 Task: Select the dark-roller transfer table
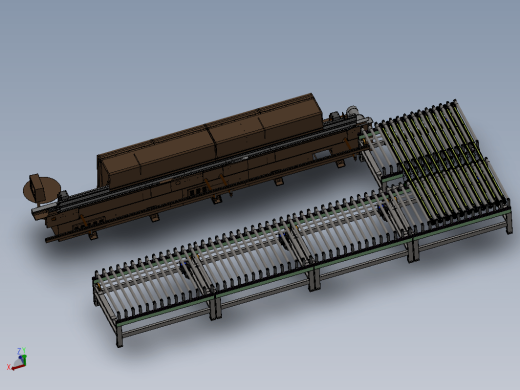(x=443, y=163)
